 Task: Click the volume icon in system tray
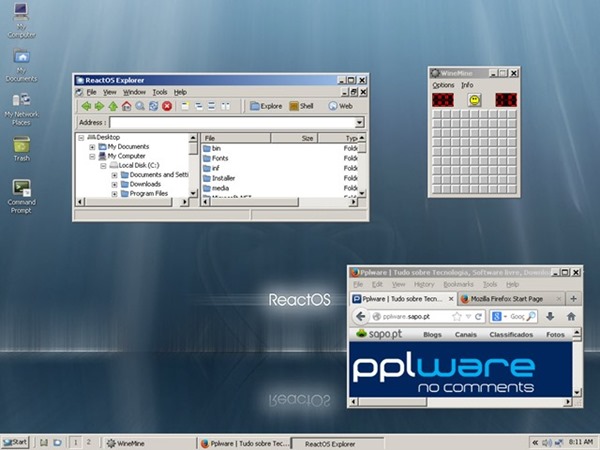(547, 443)
